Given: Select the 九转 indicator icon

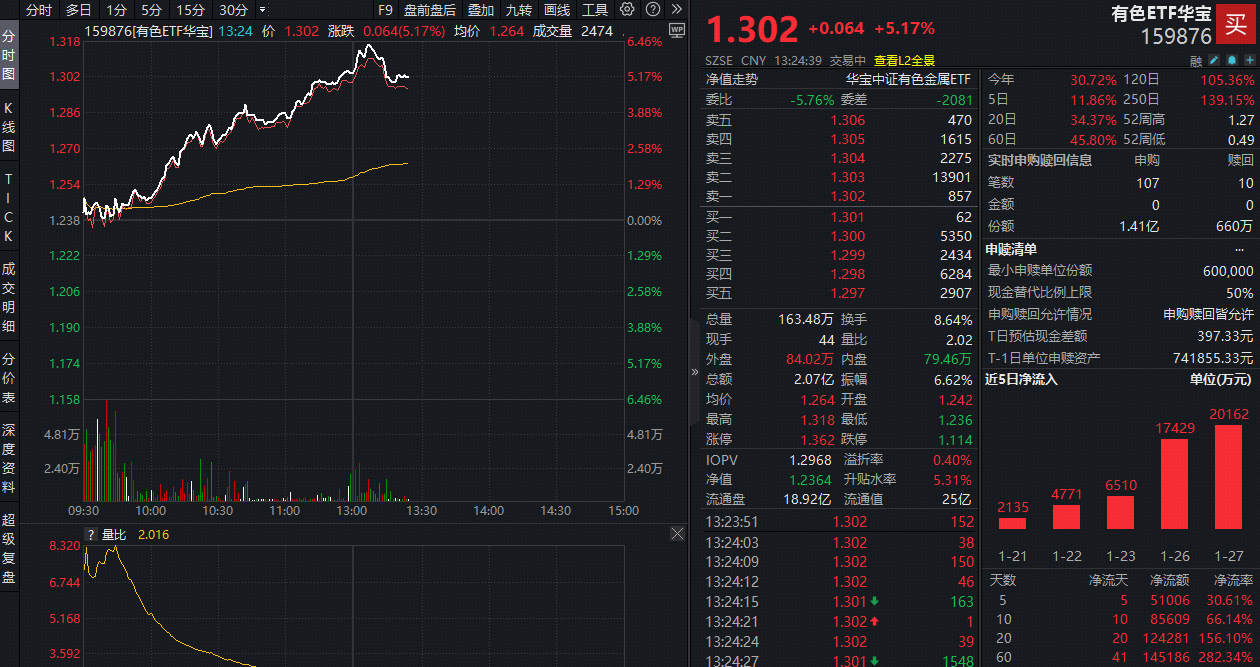Looking at the screenshot, I should (x=519, y=10).
